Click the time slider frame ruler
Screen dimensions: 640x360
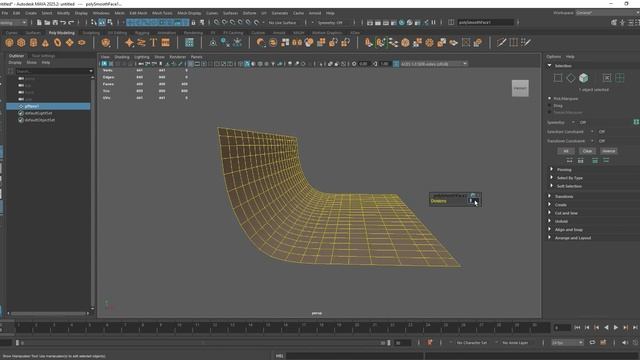tap(276, 327)
